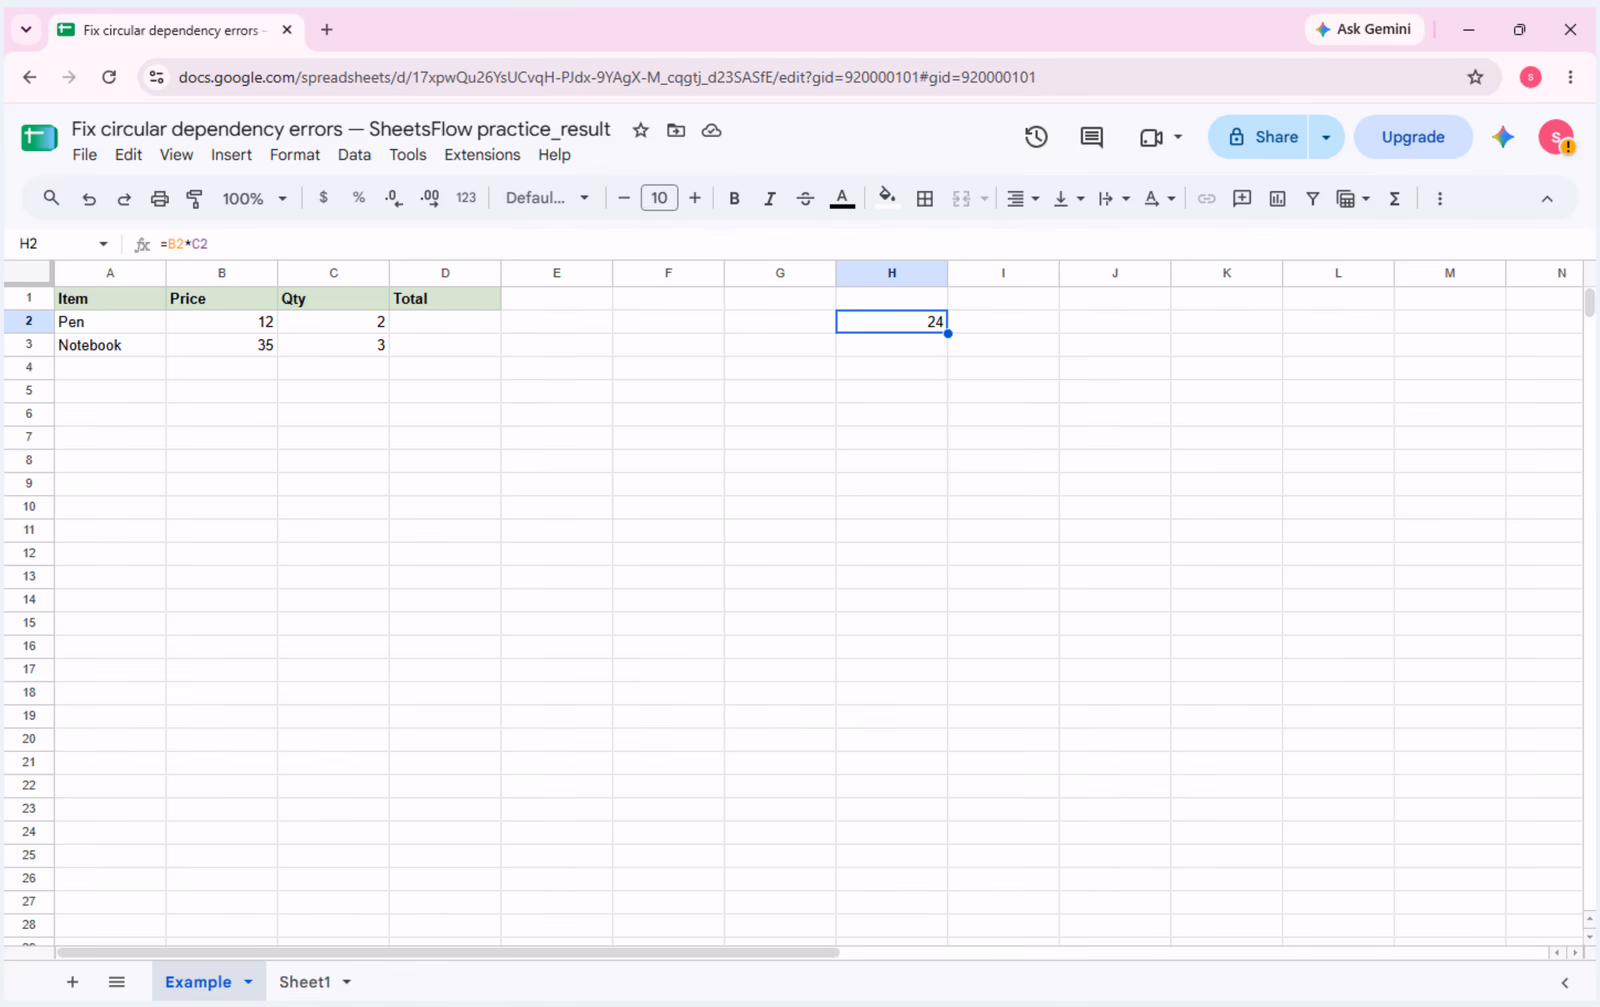The image size is (1600, 1007).
Task: Open the borders menu
Action: pos(925,198)
